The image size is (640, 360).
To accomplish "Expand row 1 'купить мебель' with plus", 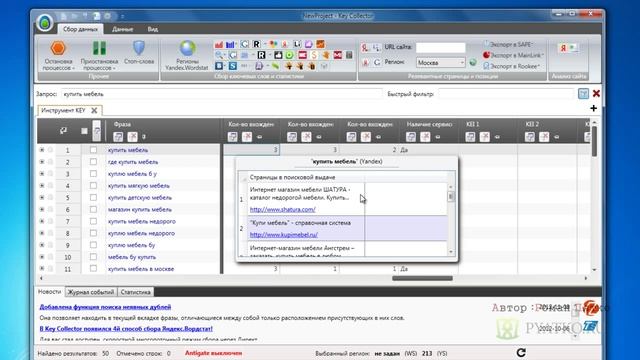I will pyautogui.click(x=42, y=150).
